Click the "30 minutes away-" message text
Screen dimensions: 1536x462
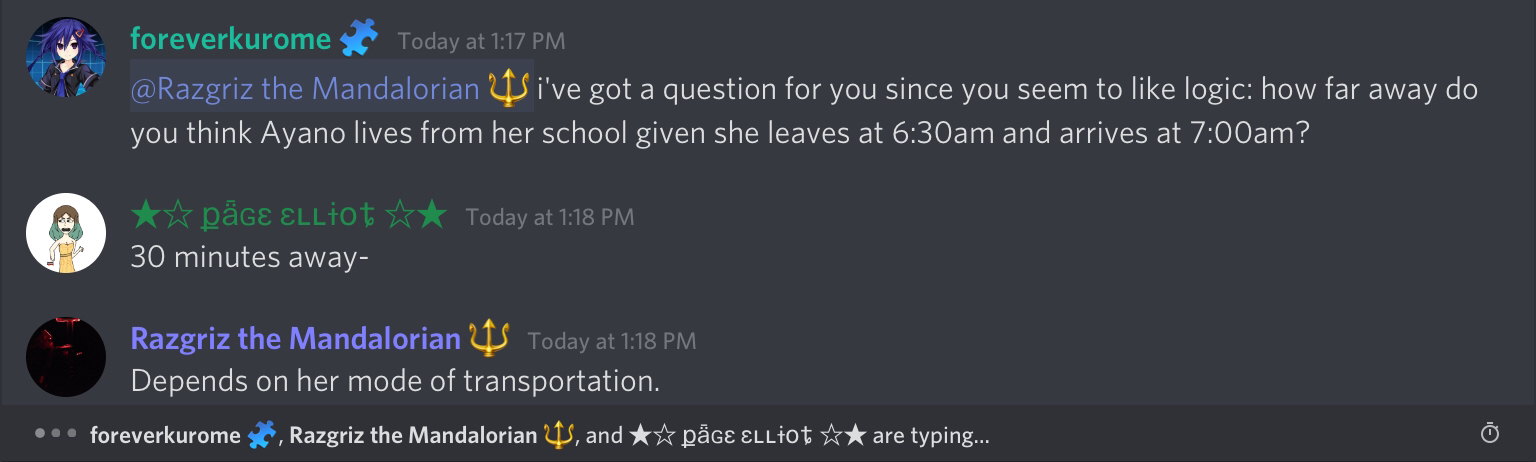pyautogui.click(x=250, y=257)
